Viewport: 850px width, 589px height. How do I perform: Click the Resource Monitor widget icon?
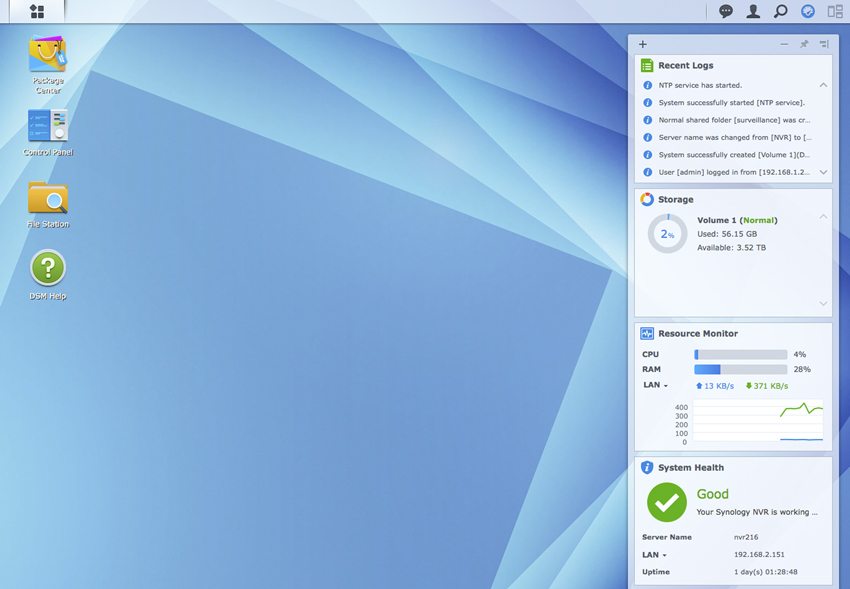[x=647, y=334]
